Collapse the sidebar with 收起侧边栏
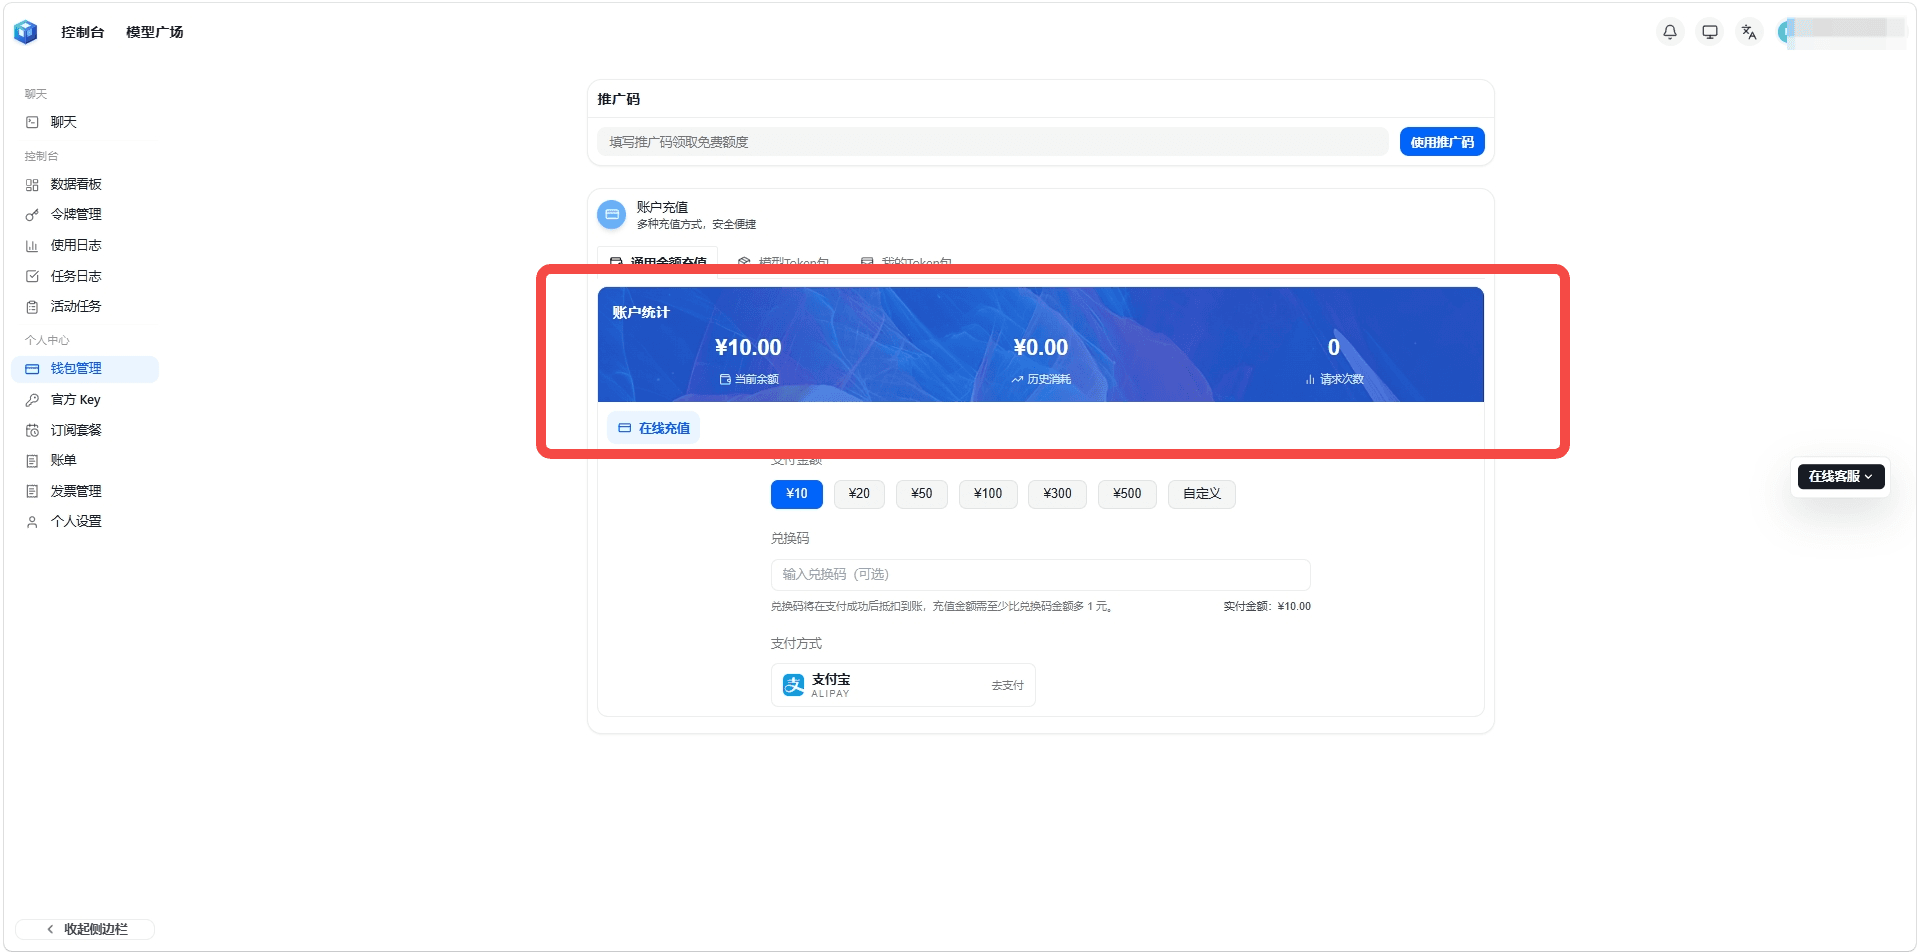 pyautogui.click(x=86, y=929)
